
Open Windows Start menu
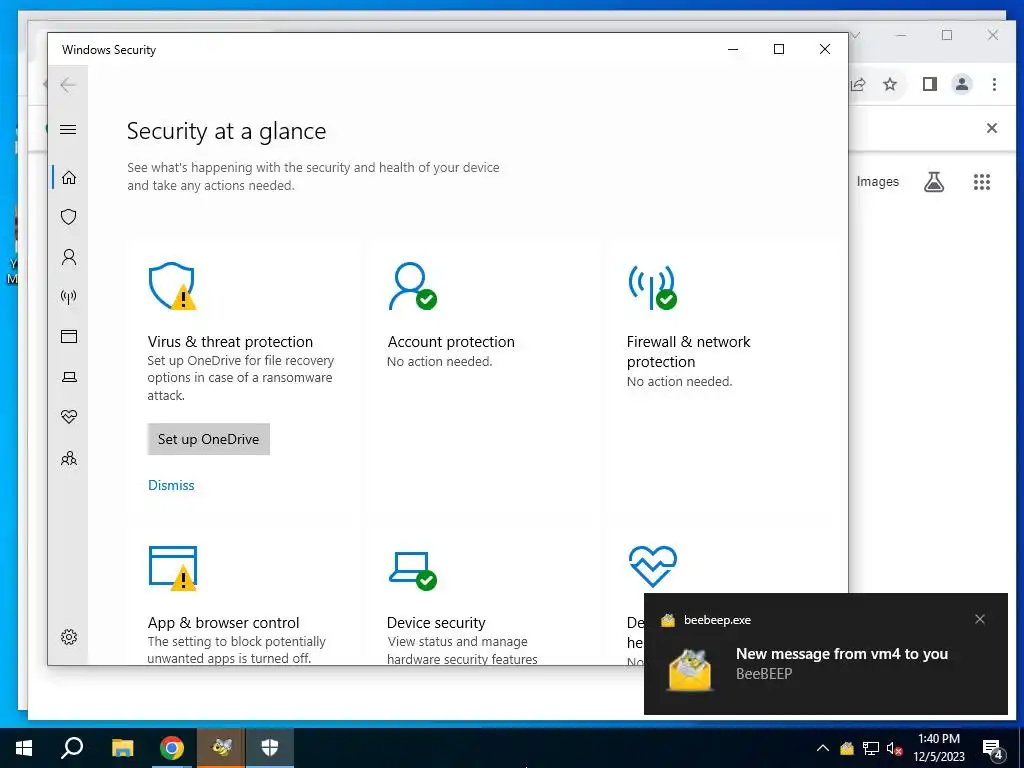click(24, 748)
